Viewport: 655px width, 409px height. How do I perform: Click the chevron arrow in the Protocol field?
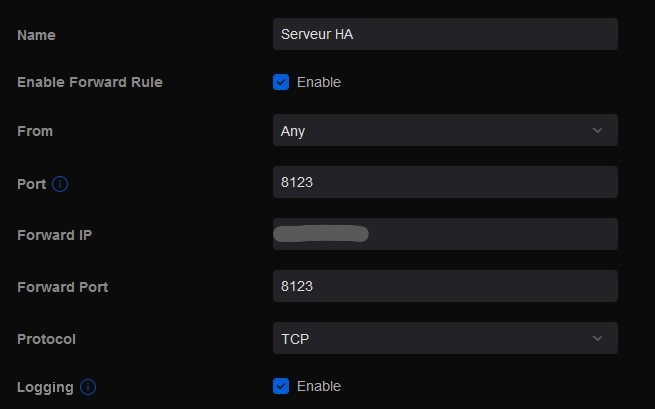[598, 338]
